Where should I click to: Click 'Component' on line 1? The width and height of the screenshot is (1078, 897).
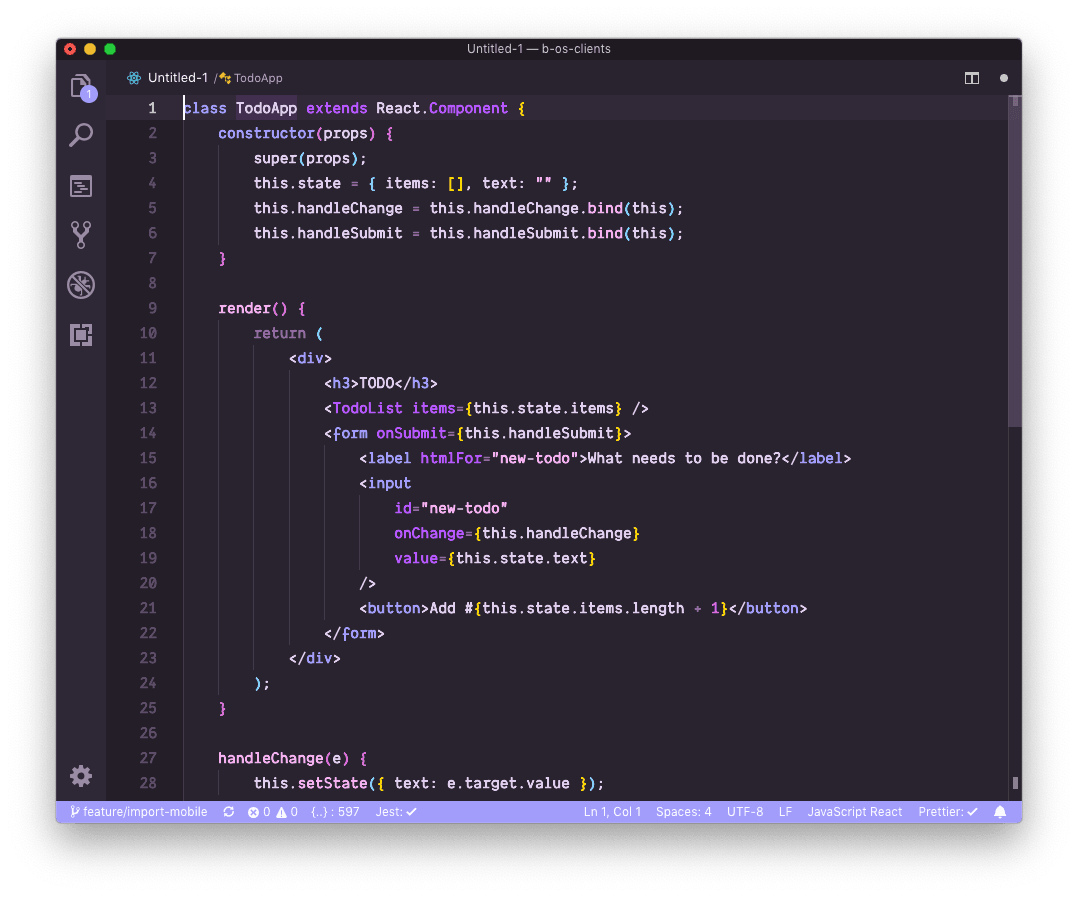pyautogui.click(x=468, y=109)
